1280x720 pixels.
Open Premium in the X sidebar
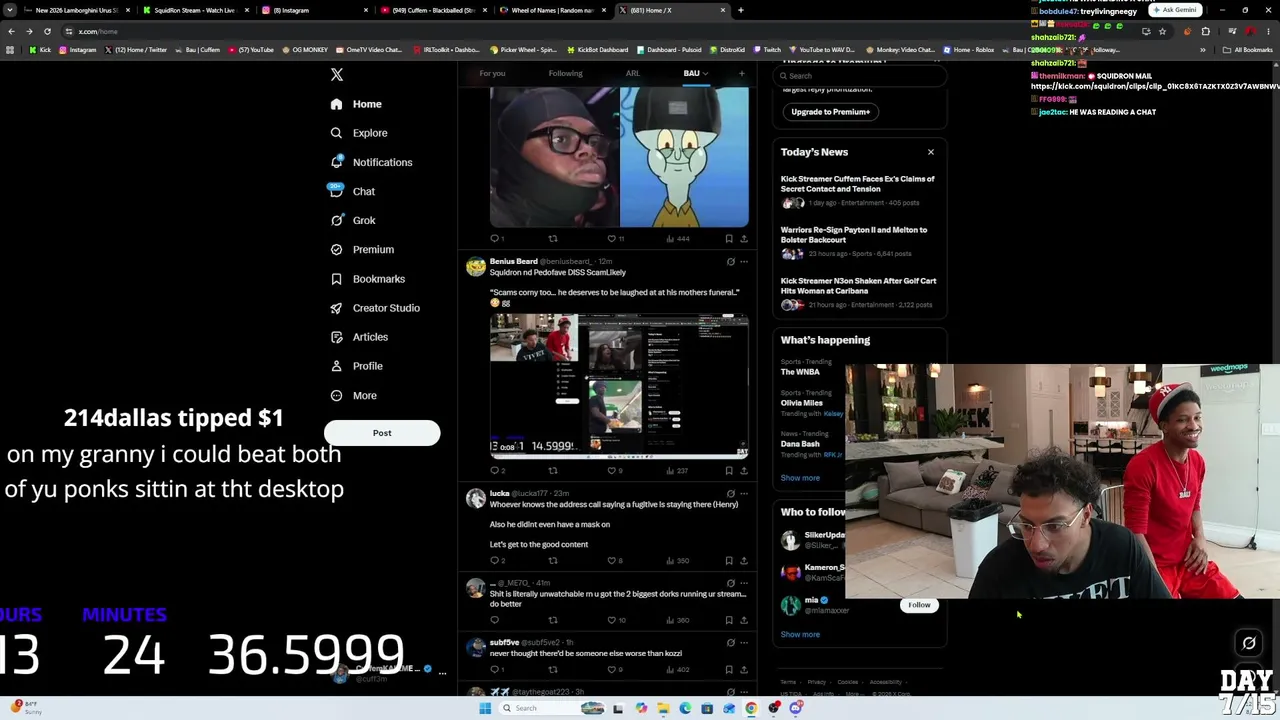[x=361, y=249]
